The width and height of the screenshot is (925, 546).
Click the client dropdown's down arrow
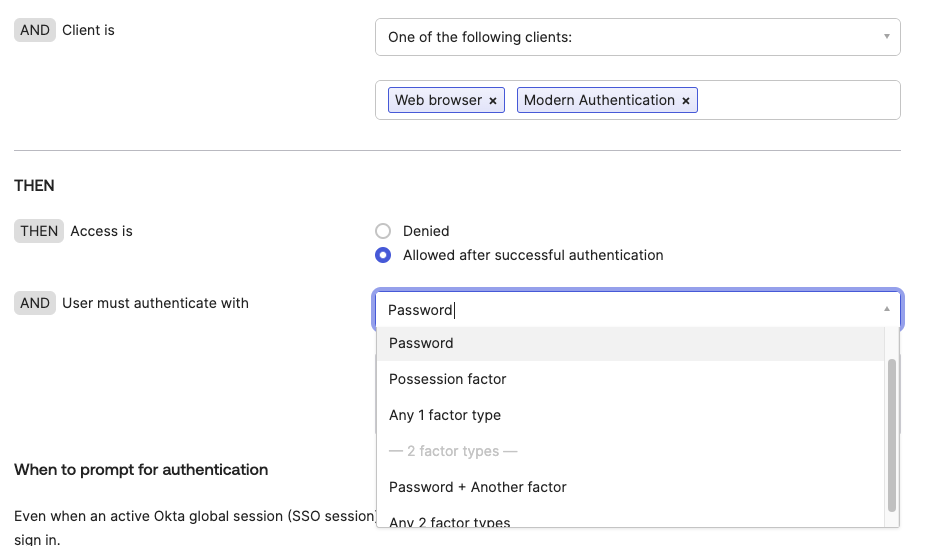[x=886, y=37]
